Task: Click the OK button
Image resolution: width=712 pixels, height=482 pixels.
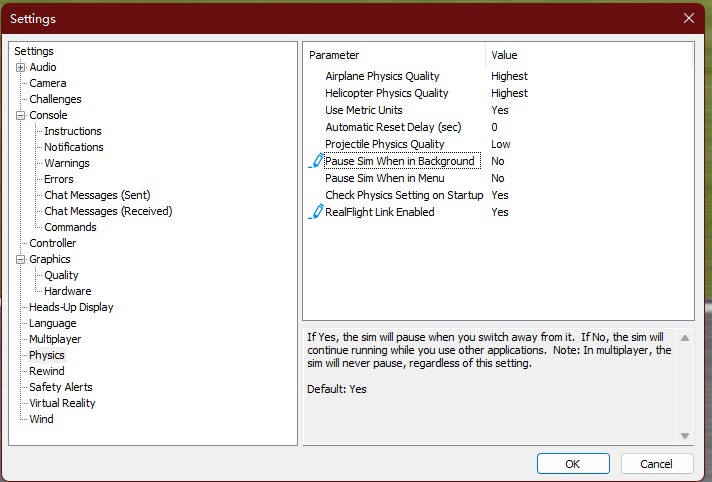Action: pos(572,464)
